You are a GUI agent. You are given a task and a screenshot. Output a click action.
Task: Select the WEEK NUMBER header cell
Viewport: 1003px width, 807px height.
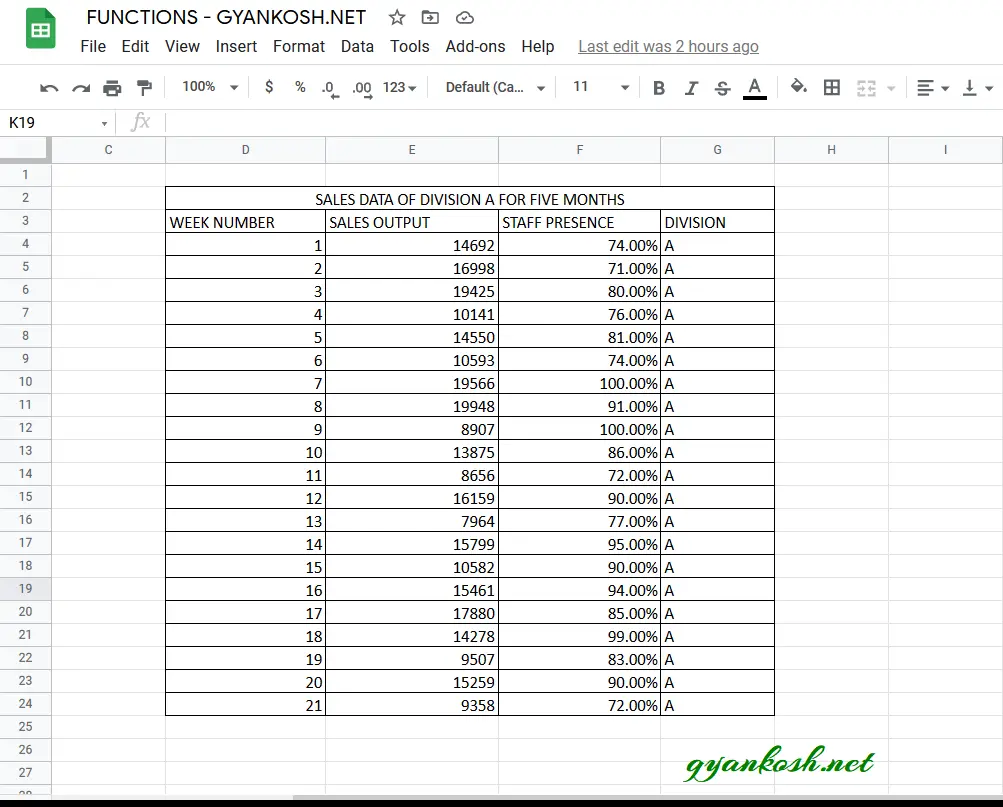[x=245, y=222]
